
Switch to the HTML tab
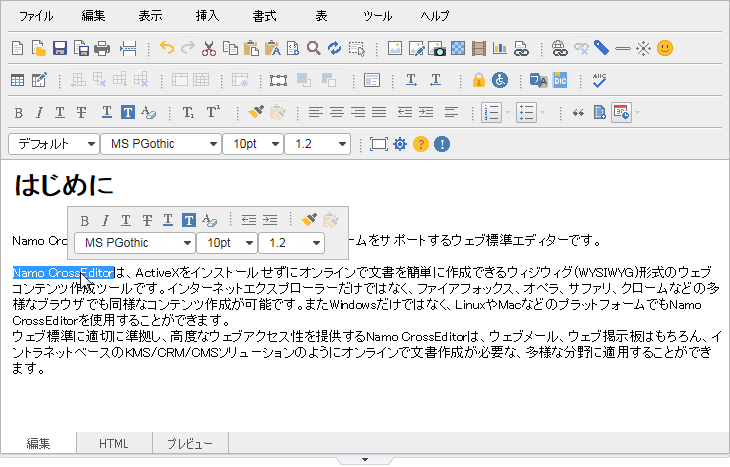tap(114, 443)
